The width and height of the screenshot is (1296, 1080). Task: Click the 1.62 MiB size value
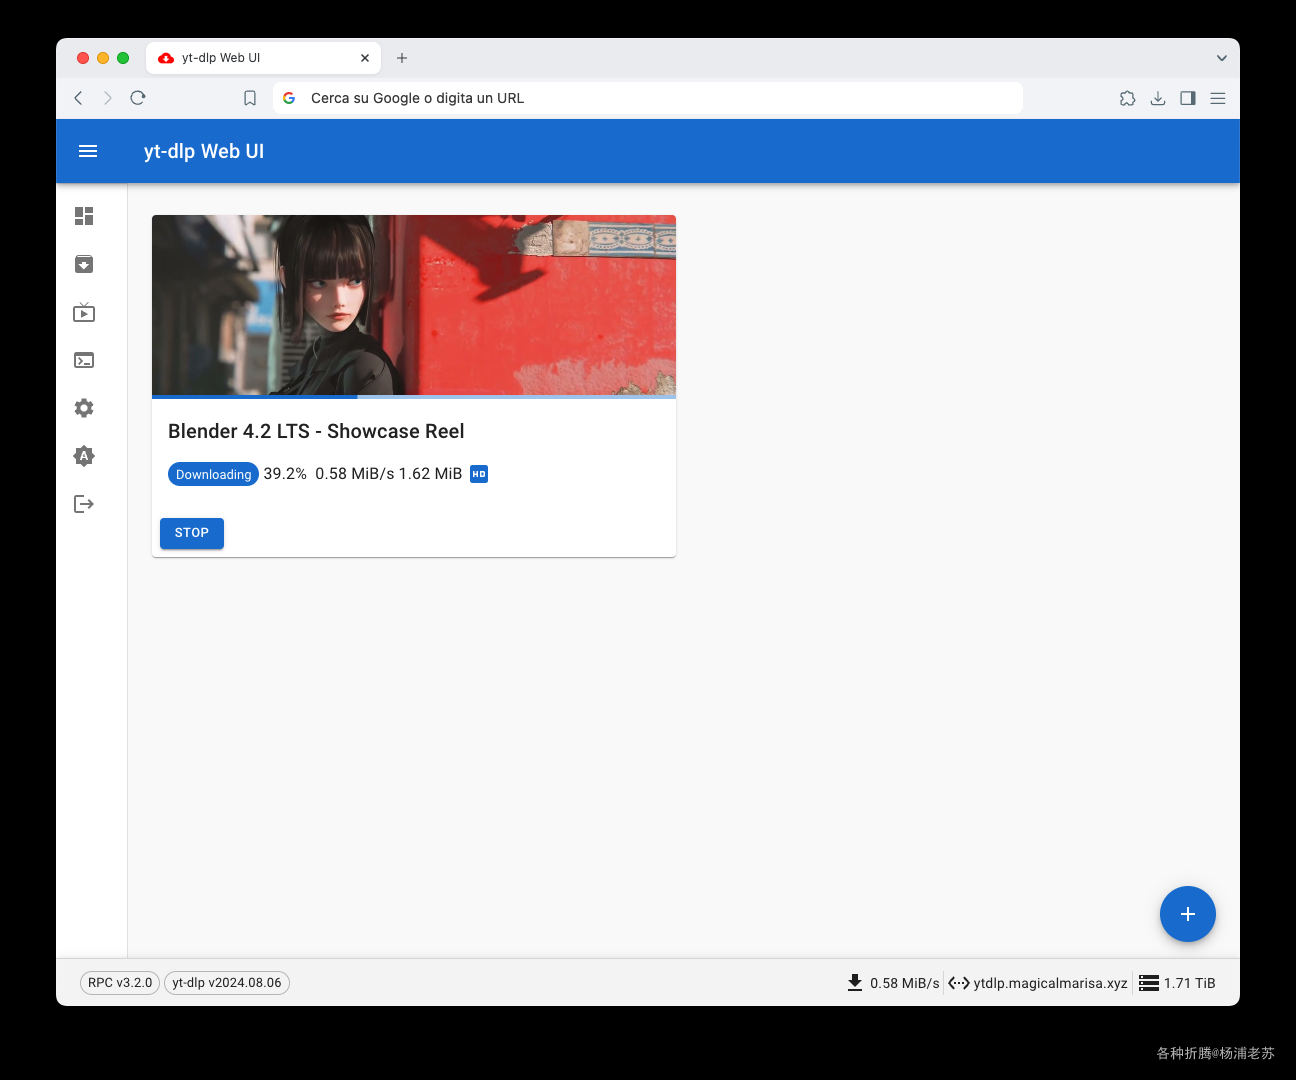pos(431,474)
